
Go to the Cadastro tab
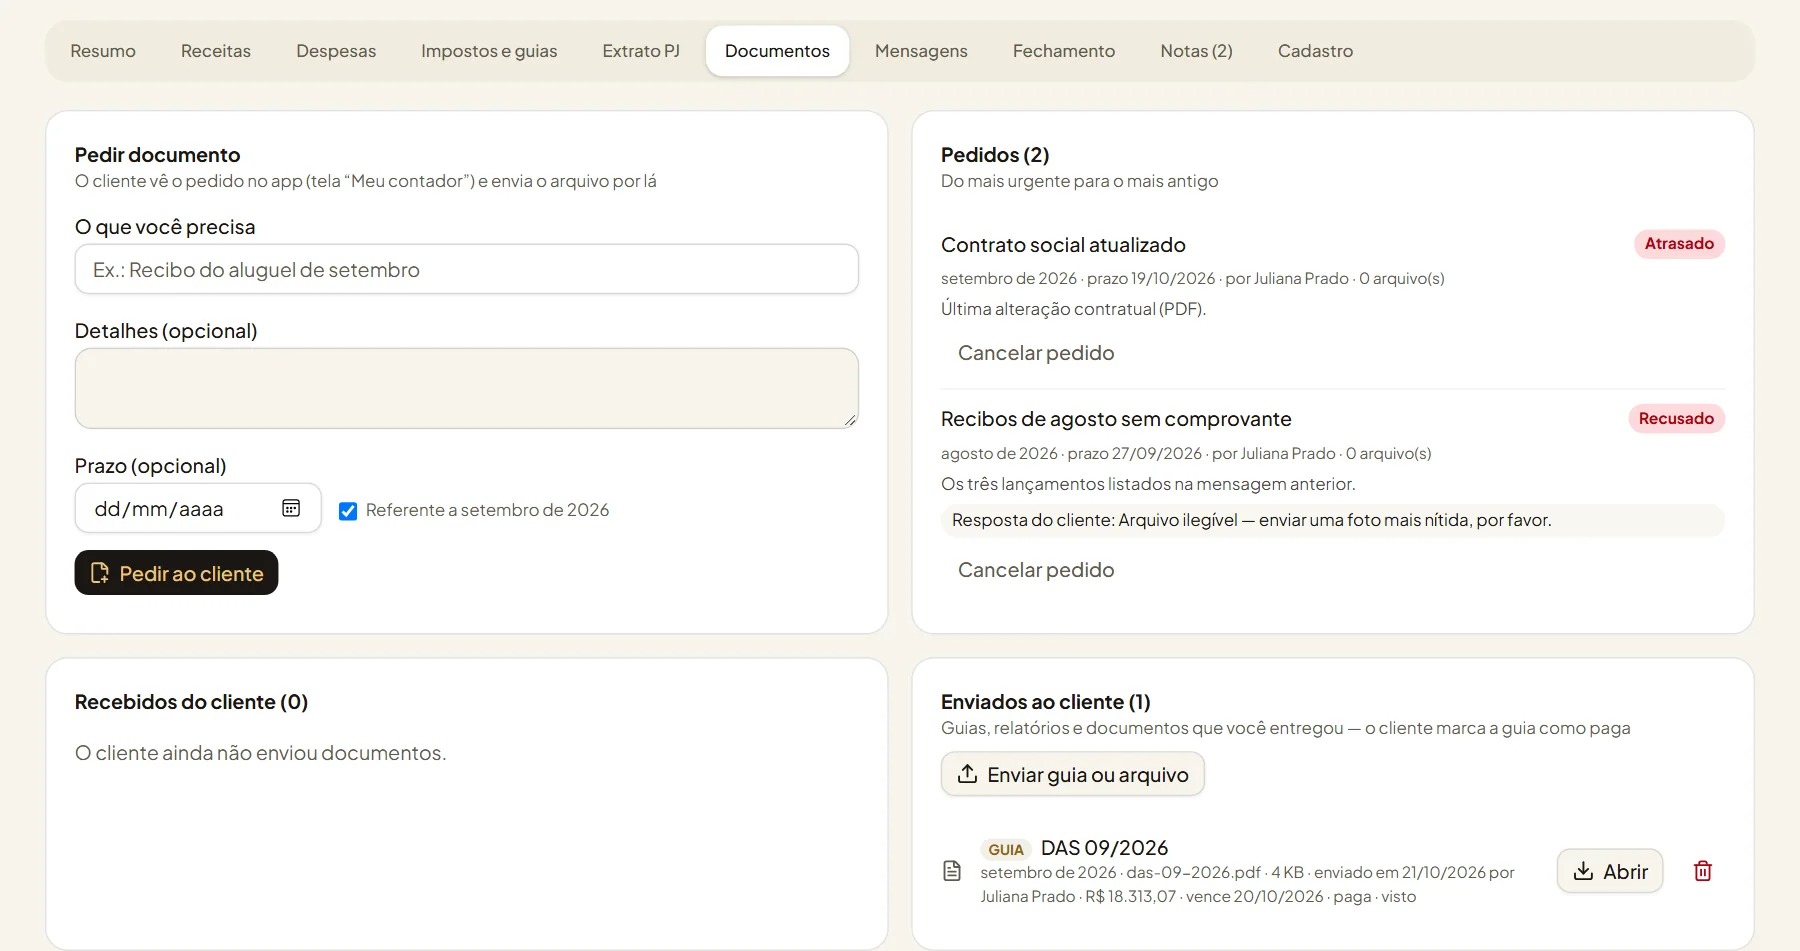[1315, 51]
